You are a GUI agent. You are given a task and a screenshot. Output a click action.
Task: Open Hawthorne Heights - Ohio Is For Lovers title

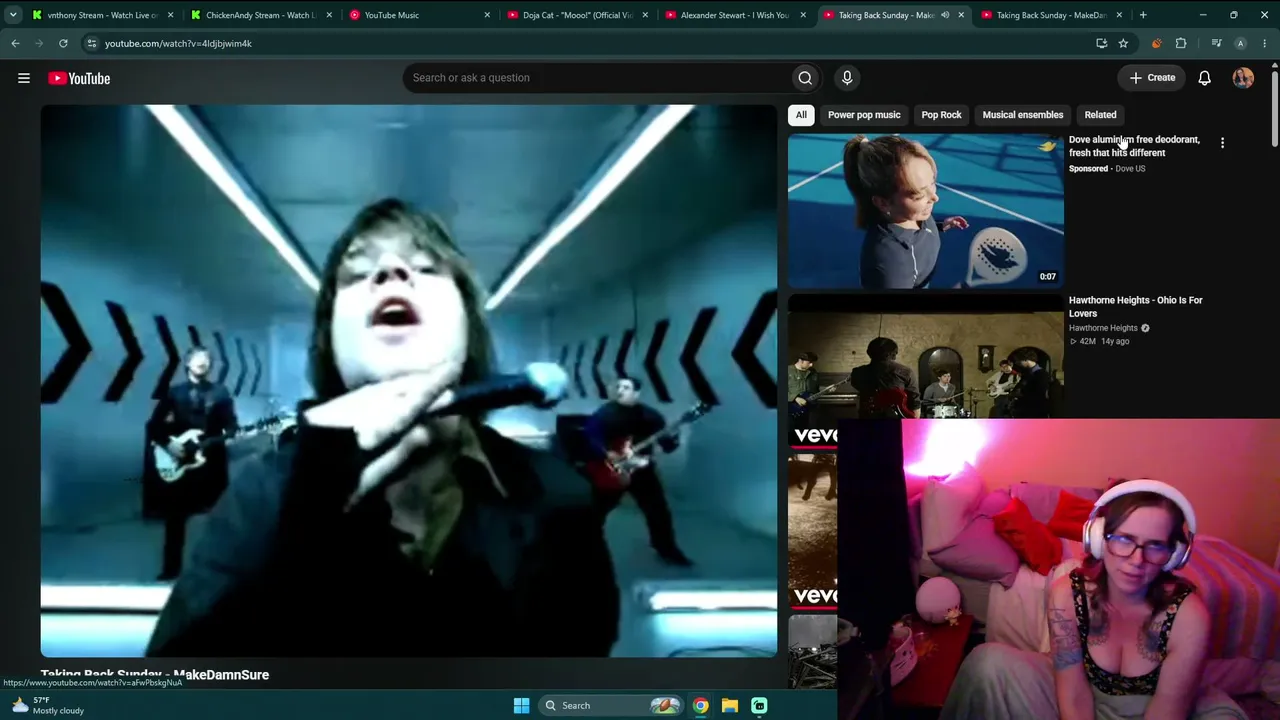[x=1136, y=306]
